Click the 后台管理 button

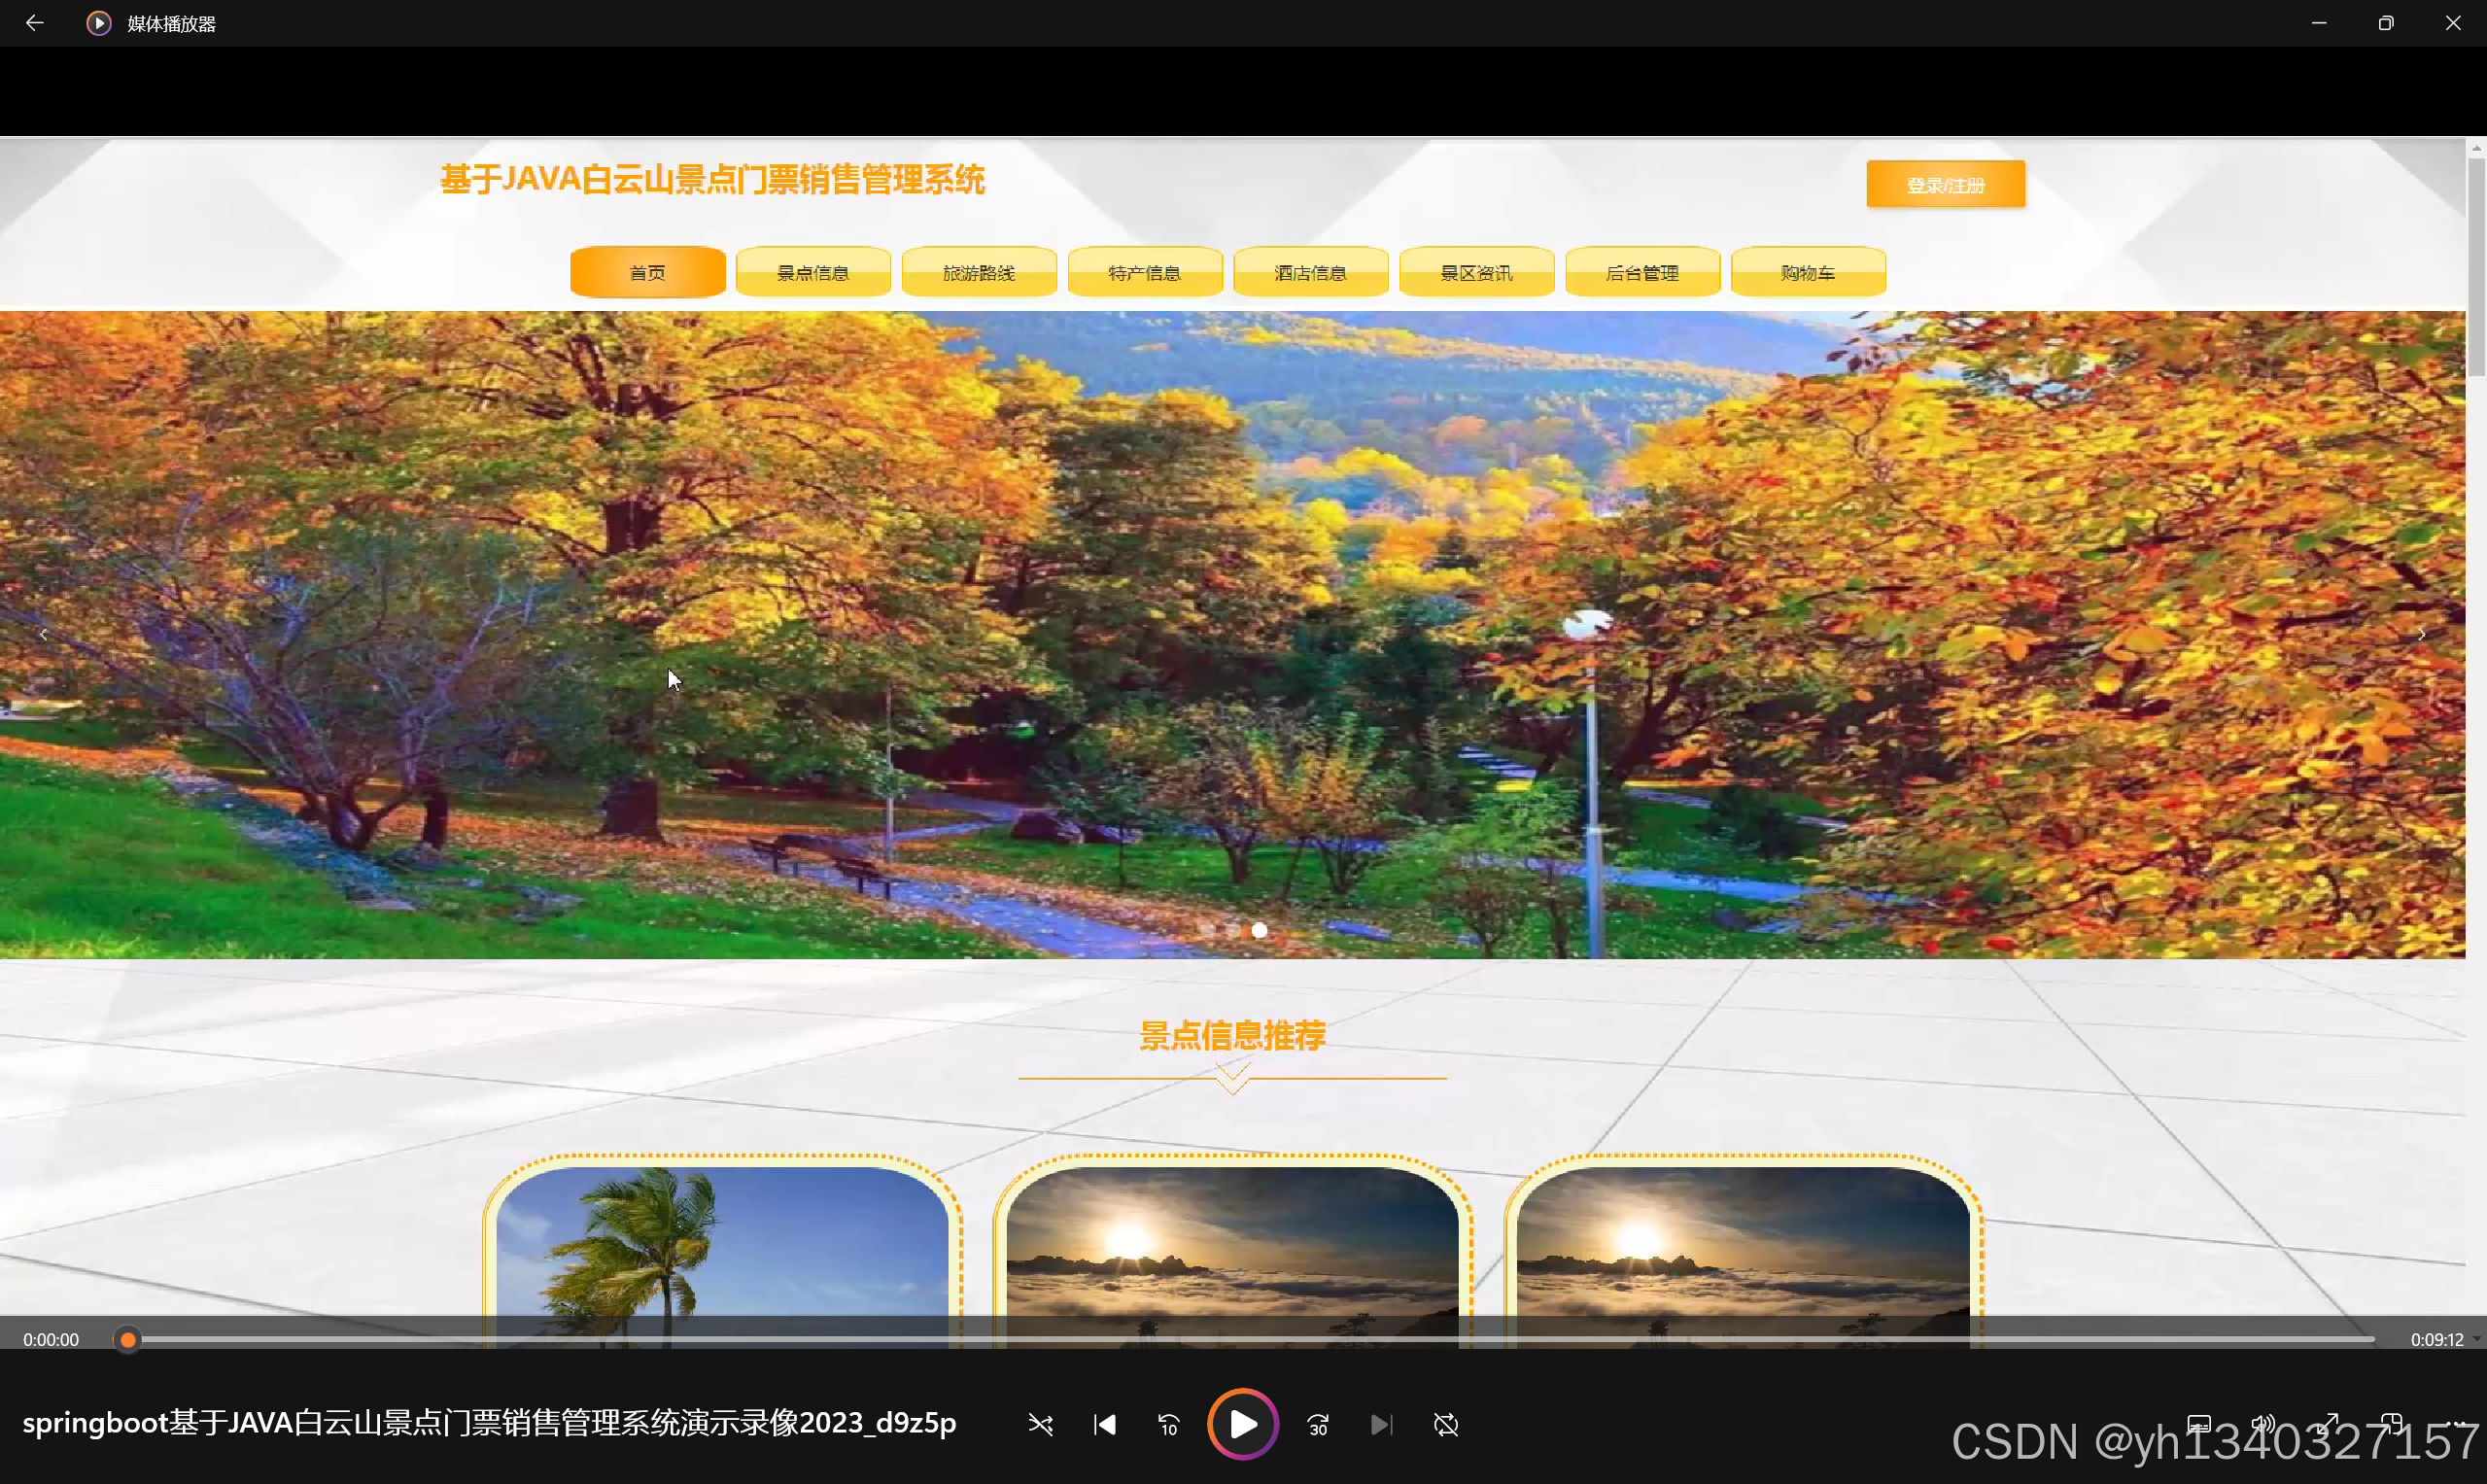pyautogui.click(x=1641, y=272)
